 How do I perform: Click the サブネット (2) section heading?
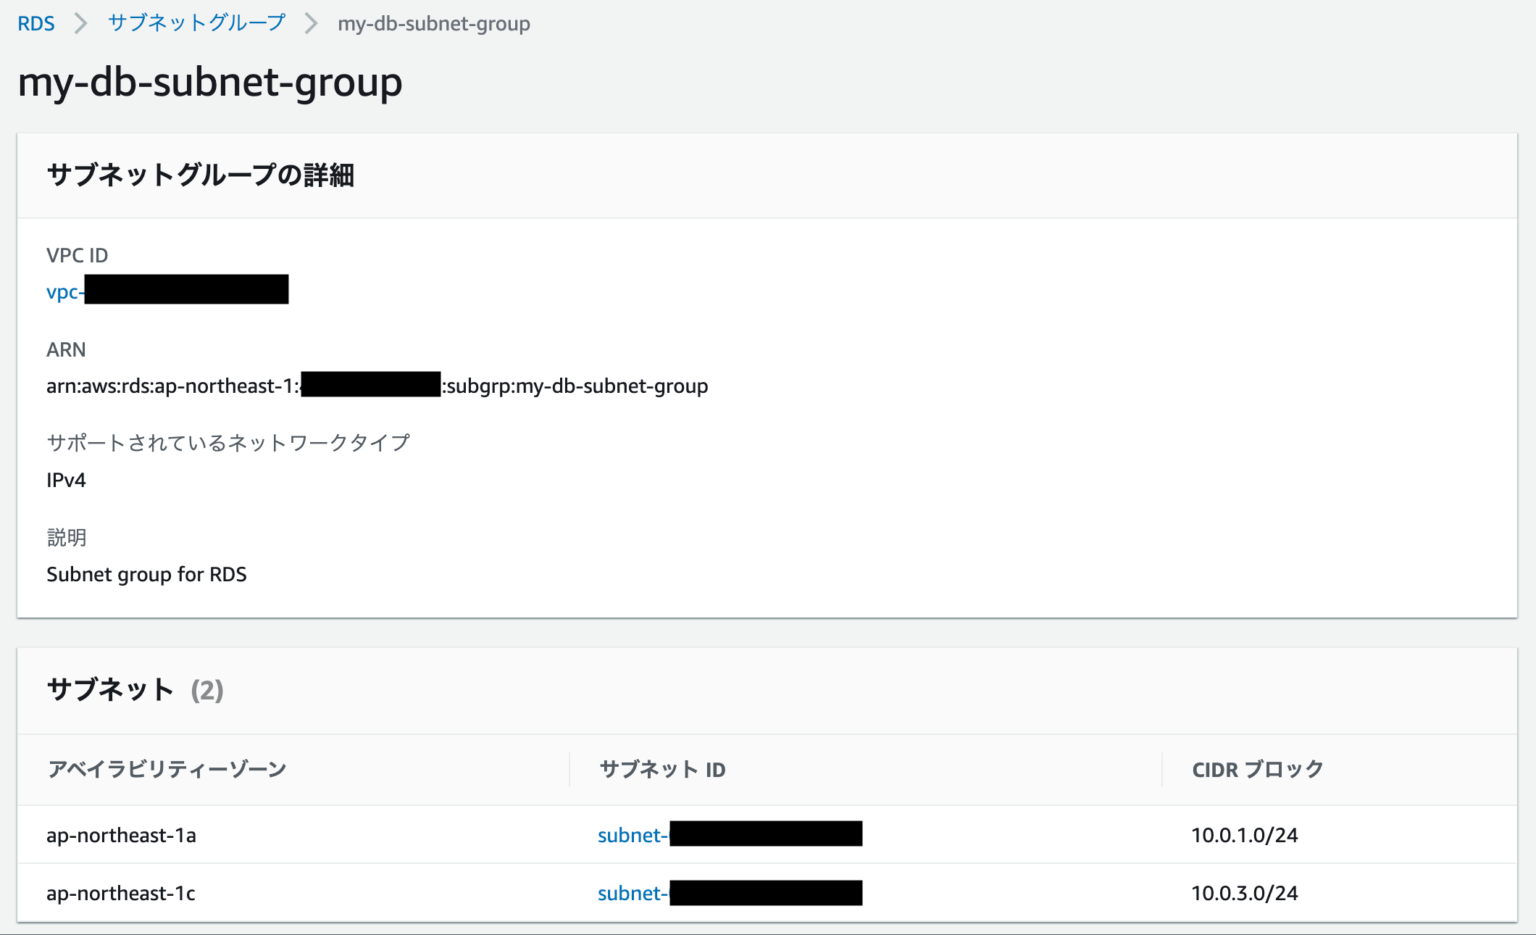tap(135, 690)
